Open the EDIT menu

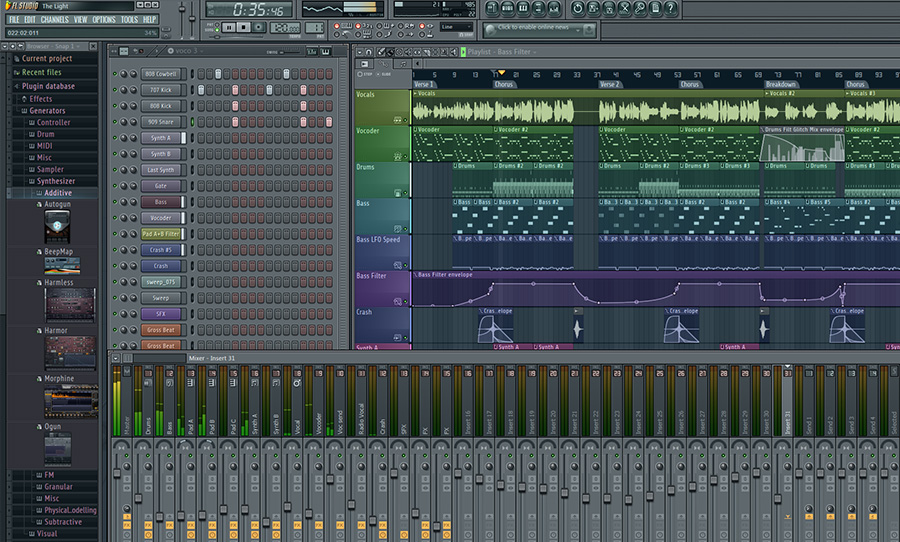tap(30, 20)
